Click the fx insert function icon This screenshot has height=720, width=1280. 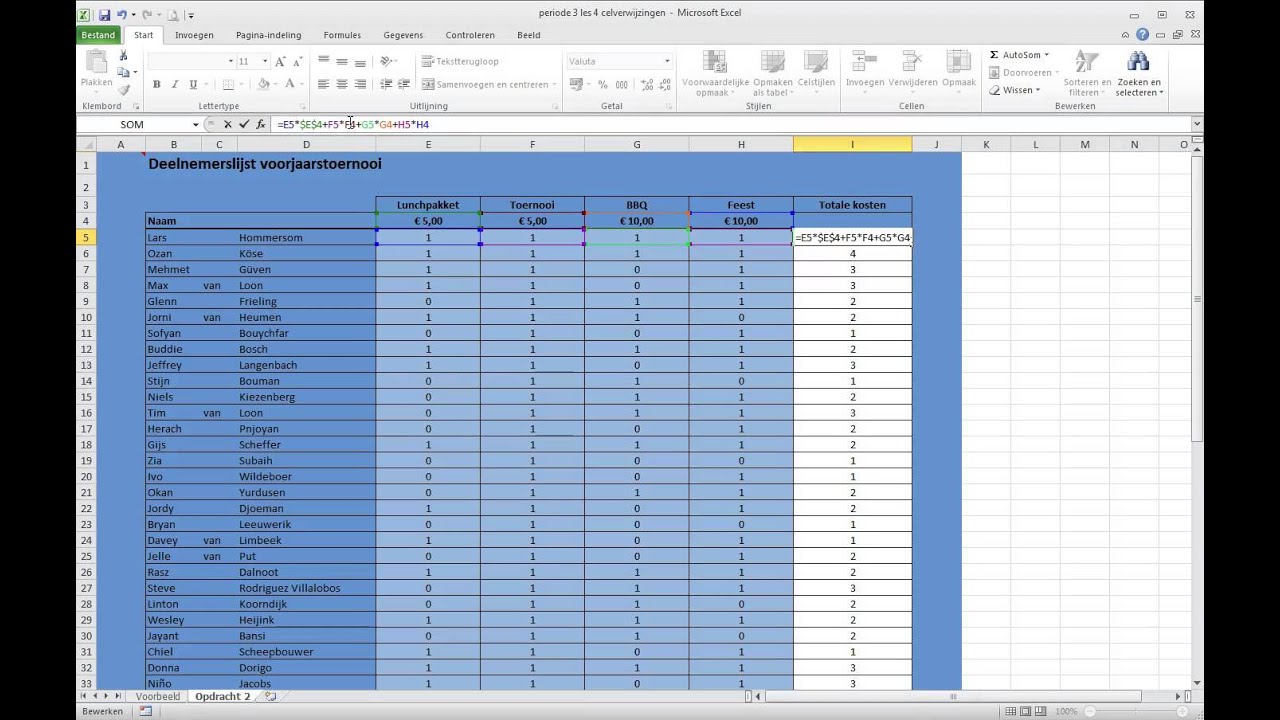pyautogui.click(x=261, y=125)
